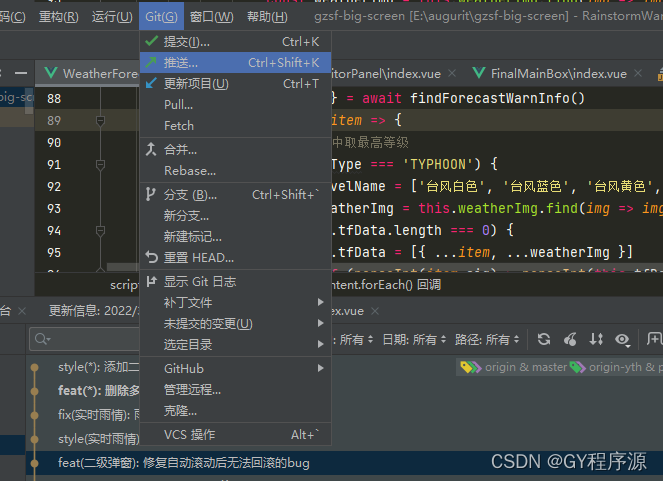Click the search magnifier icon in log filter
Viewport: 663px width, 481px height.
[42, 339]
